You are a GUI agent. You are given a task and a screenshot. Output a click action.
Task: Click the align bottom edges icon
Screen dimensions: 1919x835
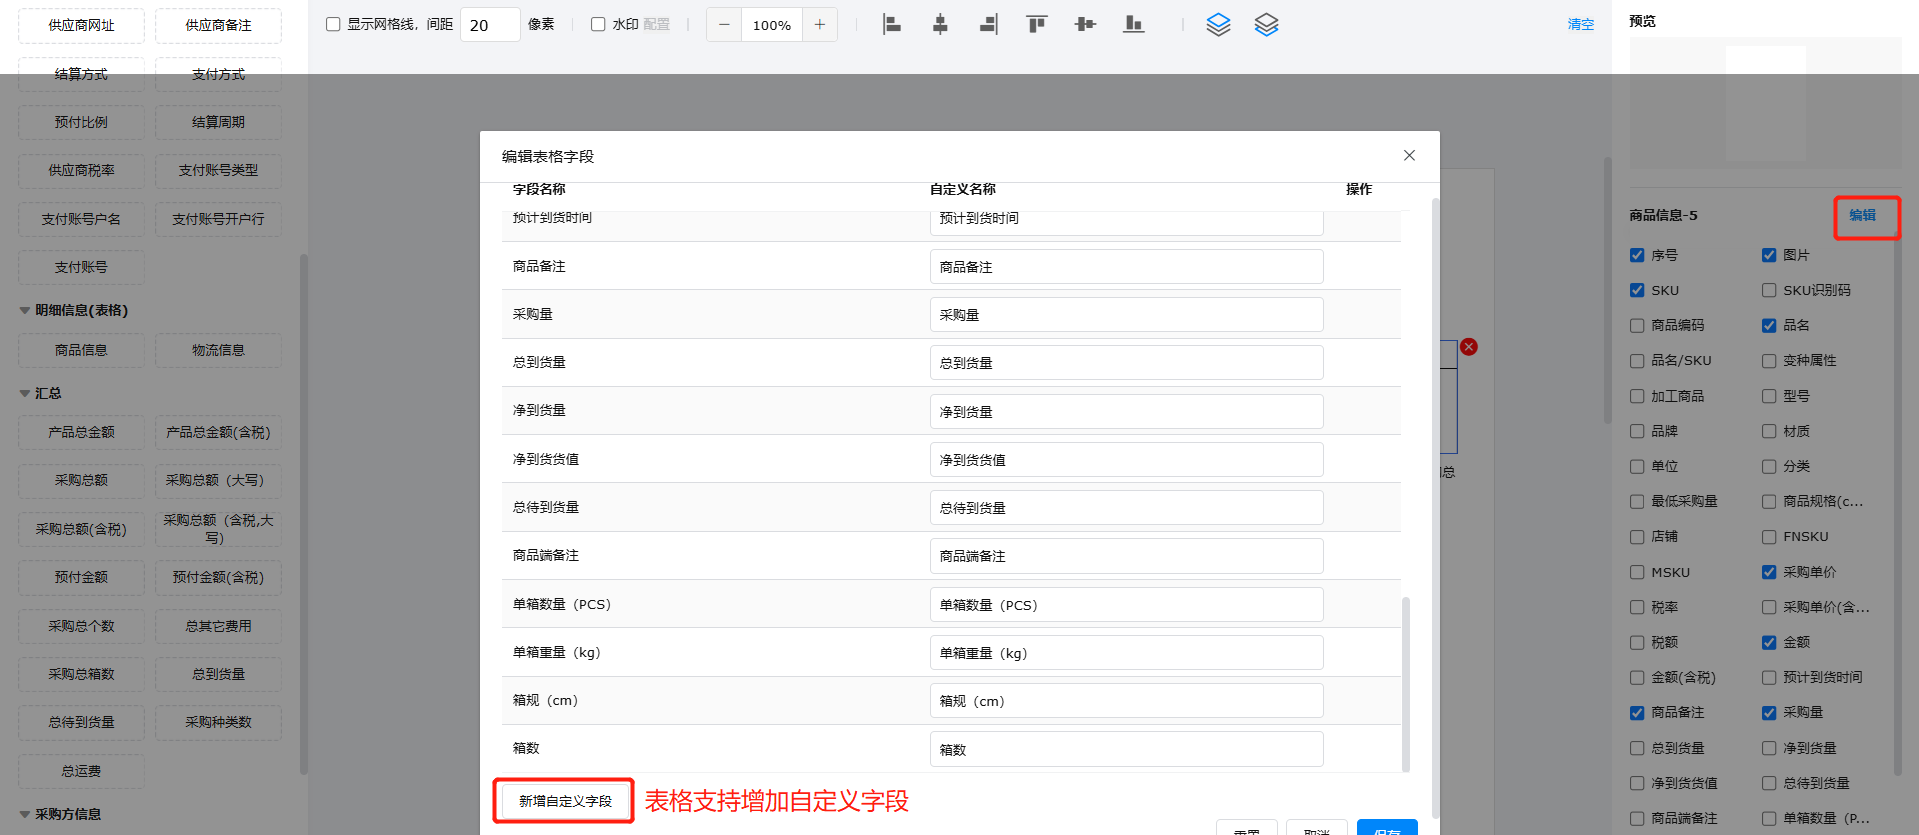pyautogui.click(x=1133, y=25)
